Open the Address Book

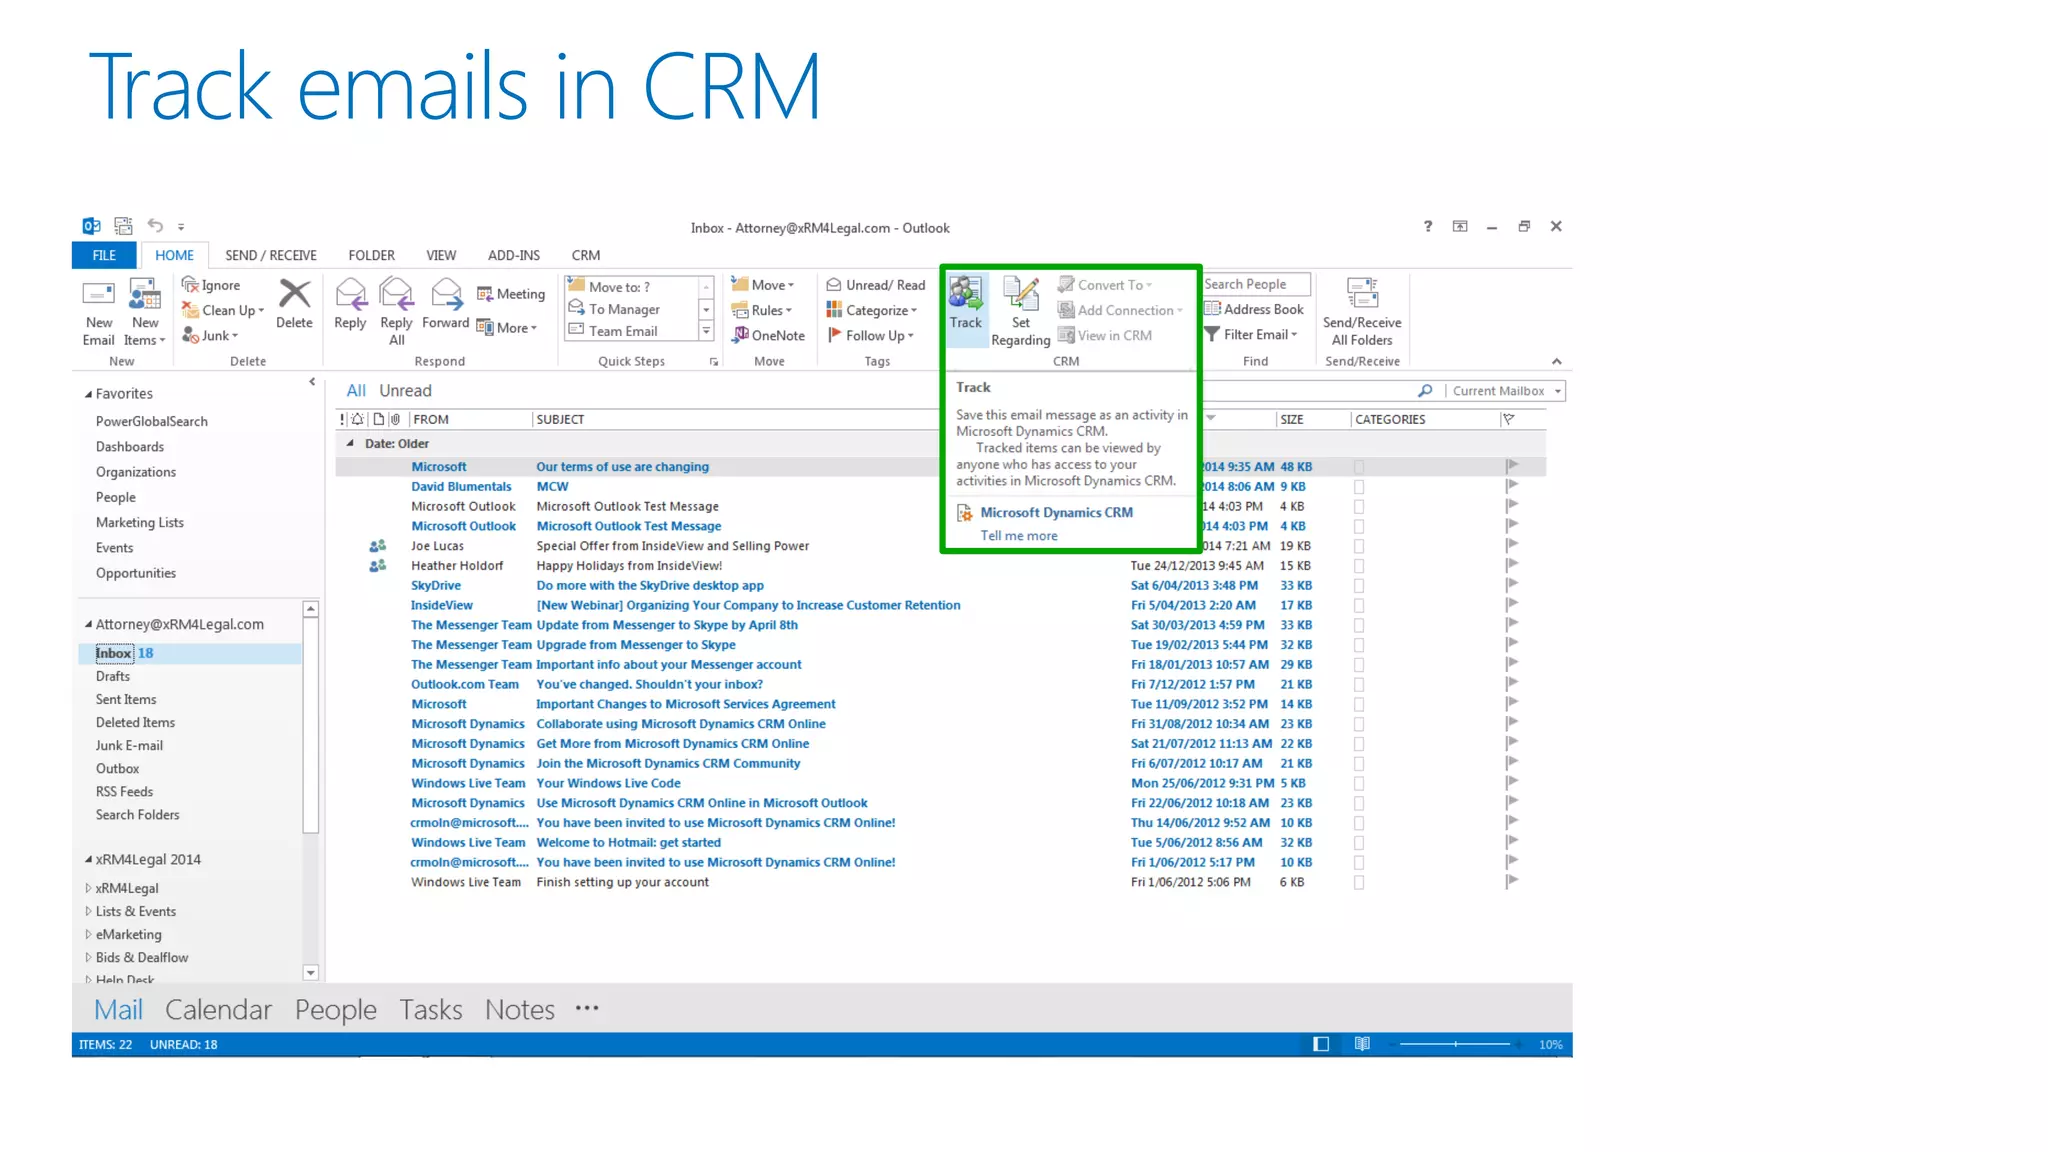[x=1254, y=309]
